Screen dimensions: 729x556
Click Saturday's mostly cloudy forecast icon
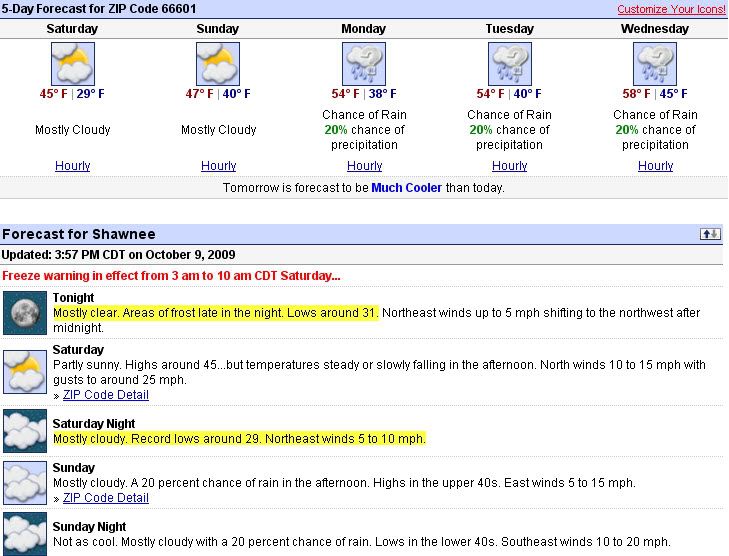pos(73,64)
